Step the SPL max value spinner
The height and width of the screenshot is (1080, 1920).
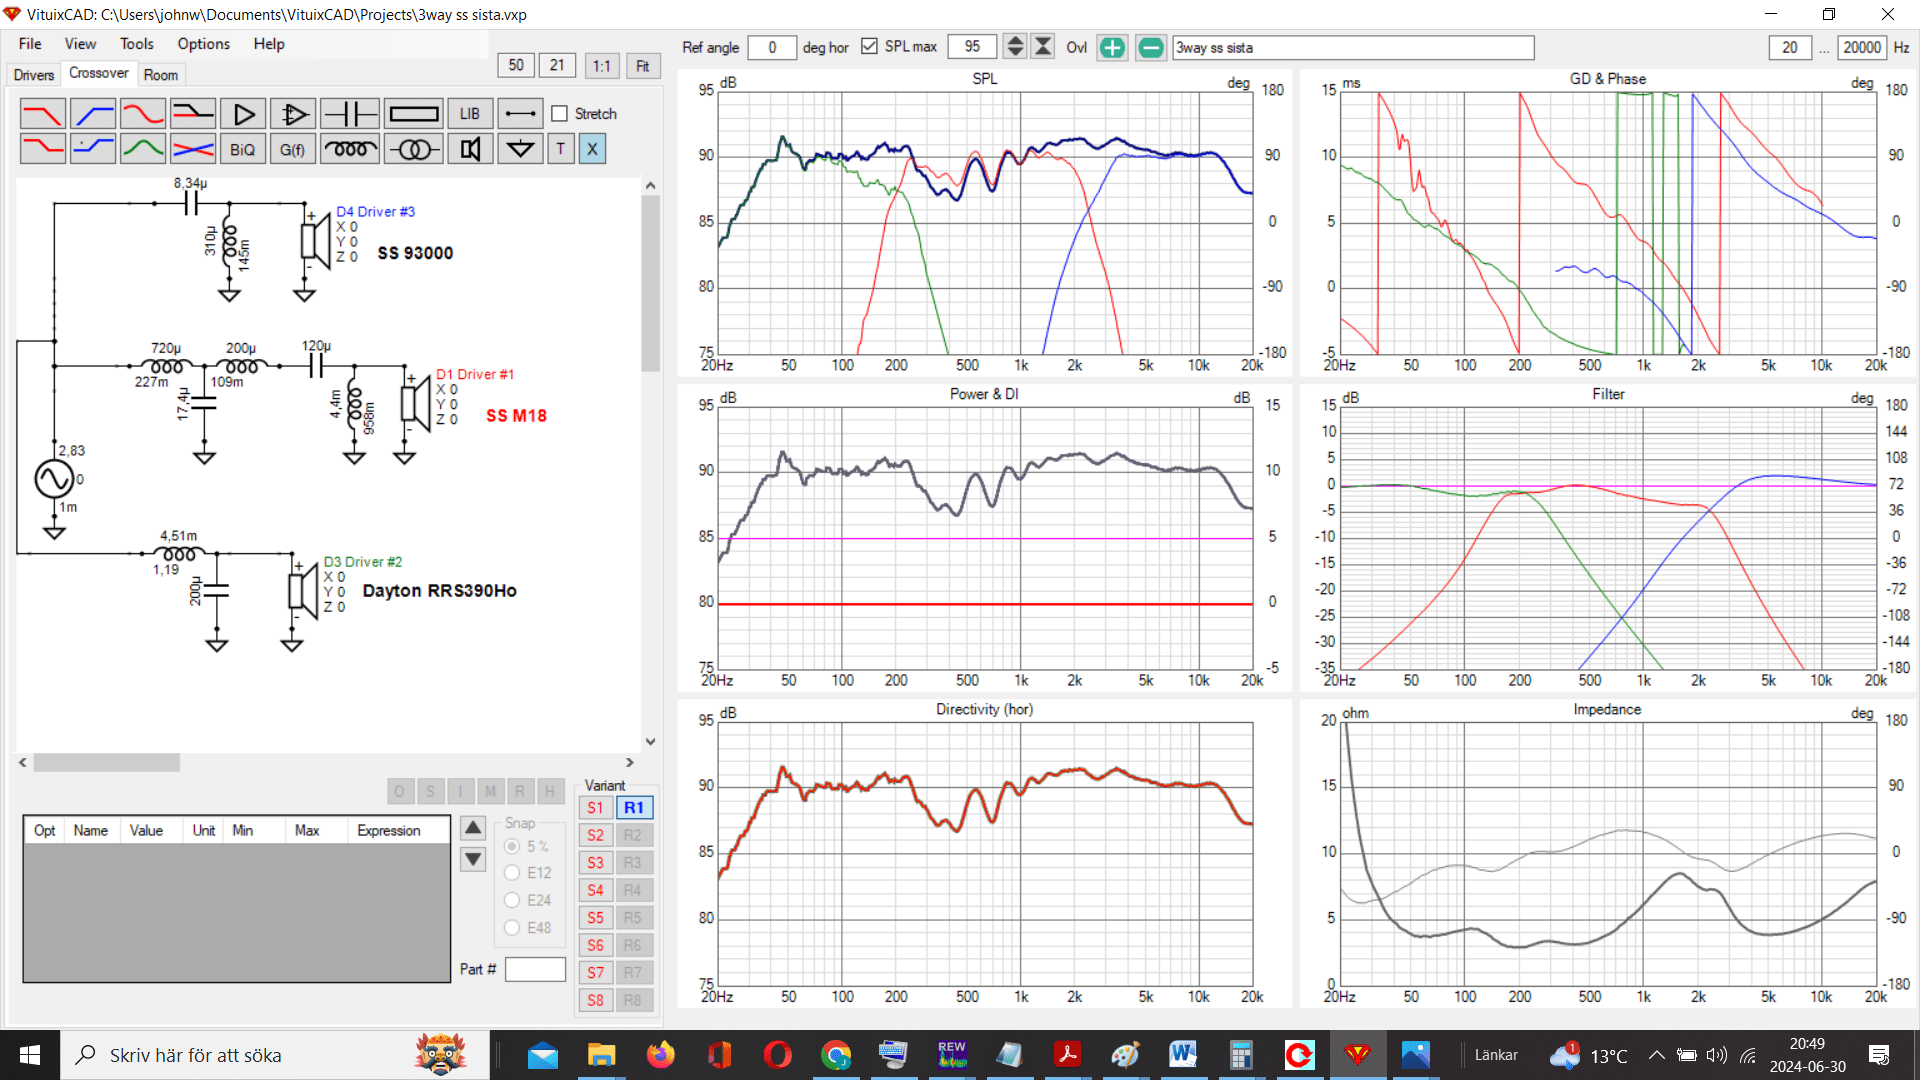(1015, 47)
